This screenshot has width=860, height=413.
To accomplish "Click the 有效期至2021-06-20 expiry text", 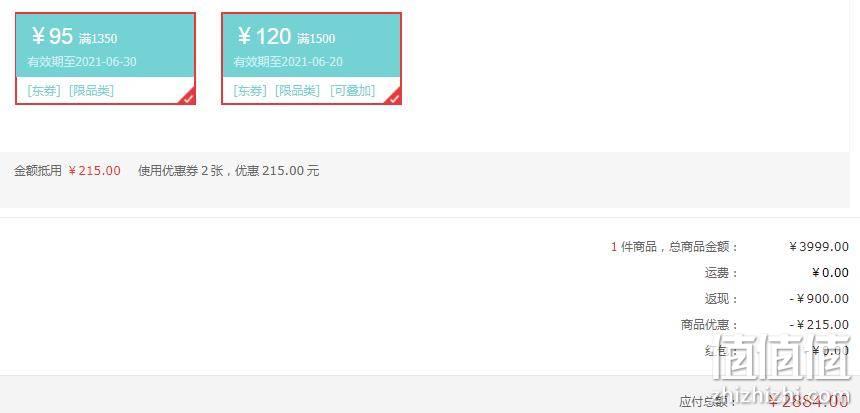I will point(288,62).
